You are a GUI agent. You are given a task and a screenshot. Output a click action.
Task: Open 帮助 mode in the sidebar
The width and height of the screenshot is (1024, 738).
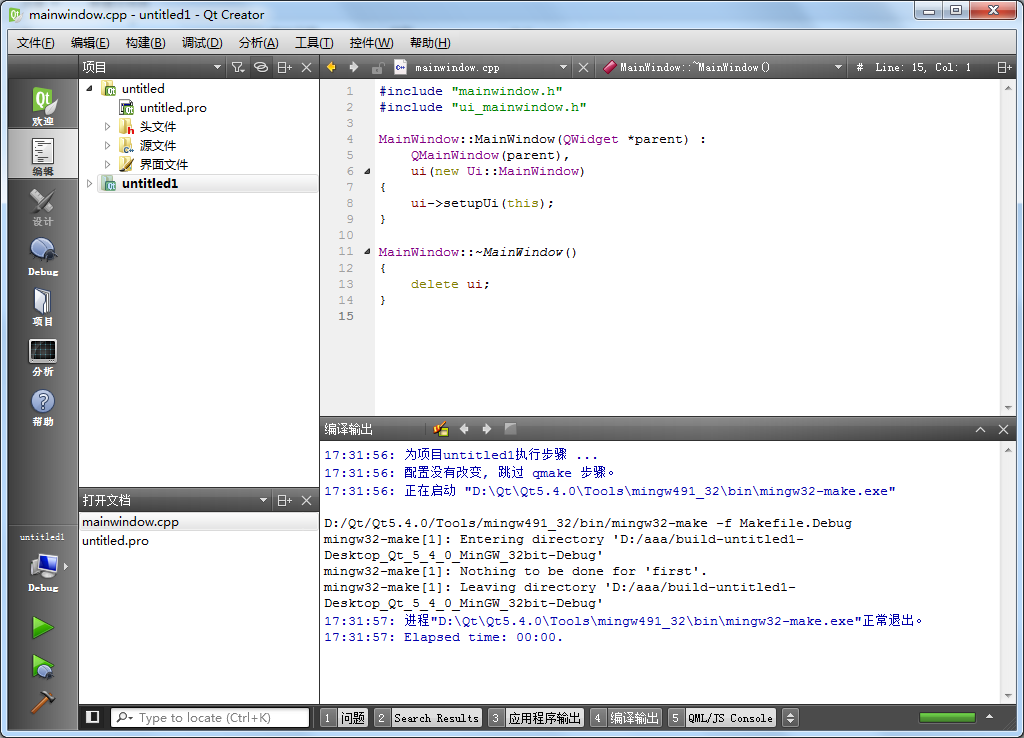[41, 403]
